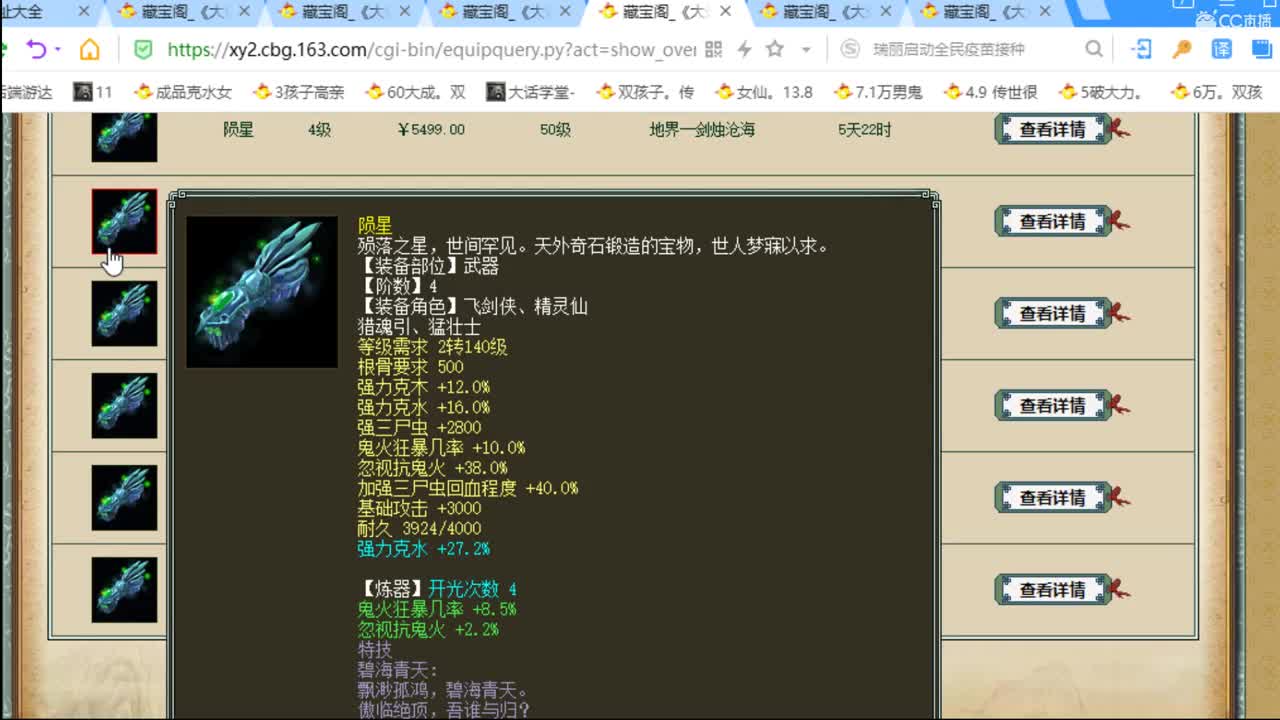The image size is (1280, 720).
Task: Close the last 藏宝阁 tab
Action: pyautogui.click(x=1045, y=12)
